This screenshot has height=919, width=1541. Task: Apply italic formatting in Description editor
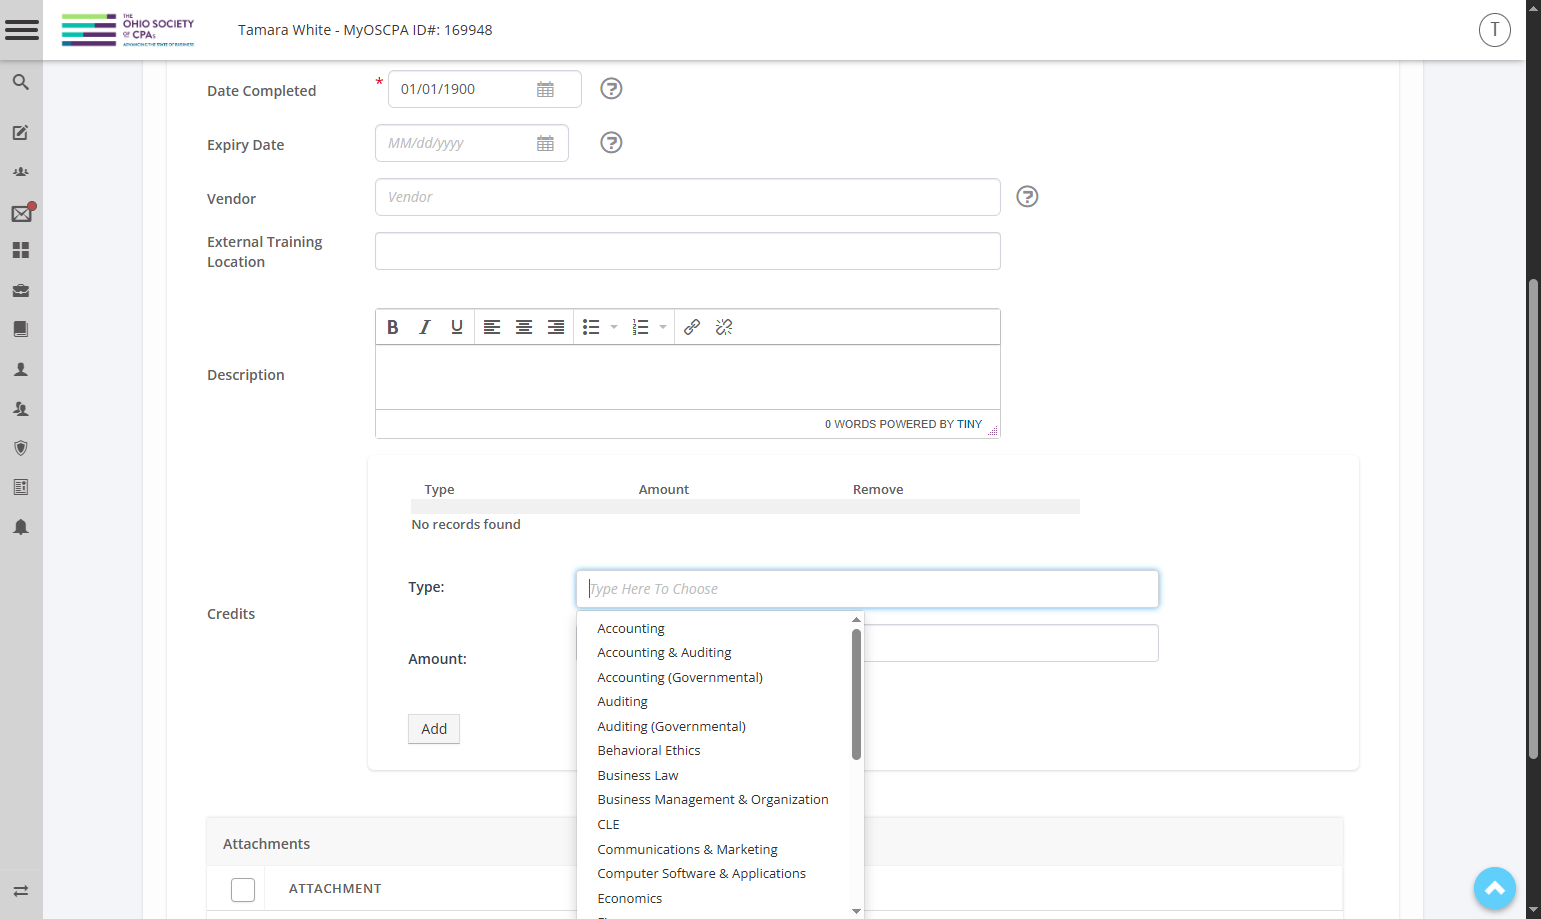point(425,327)
